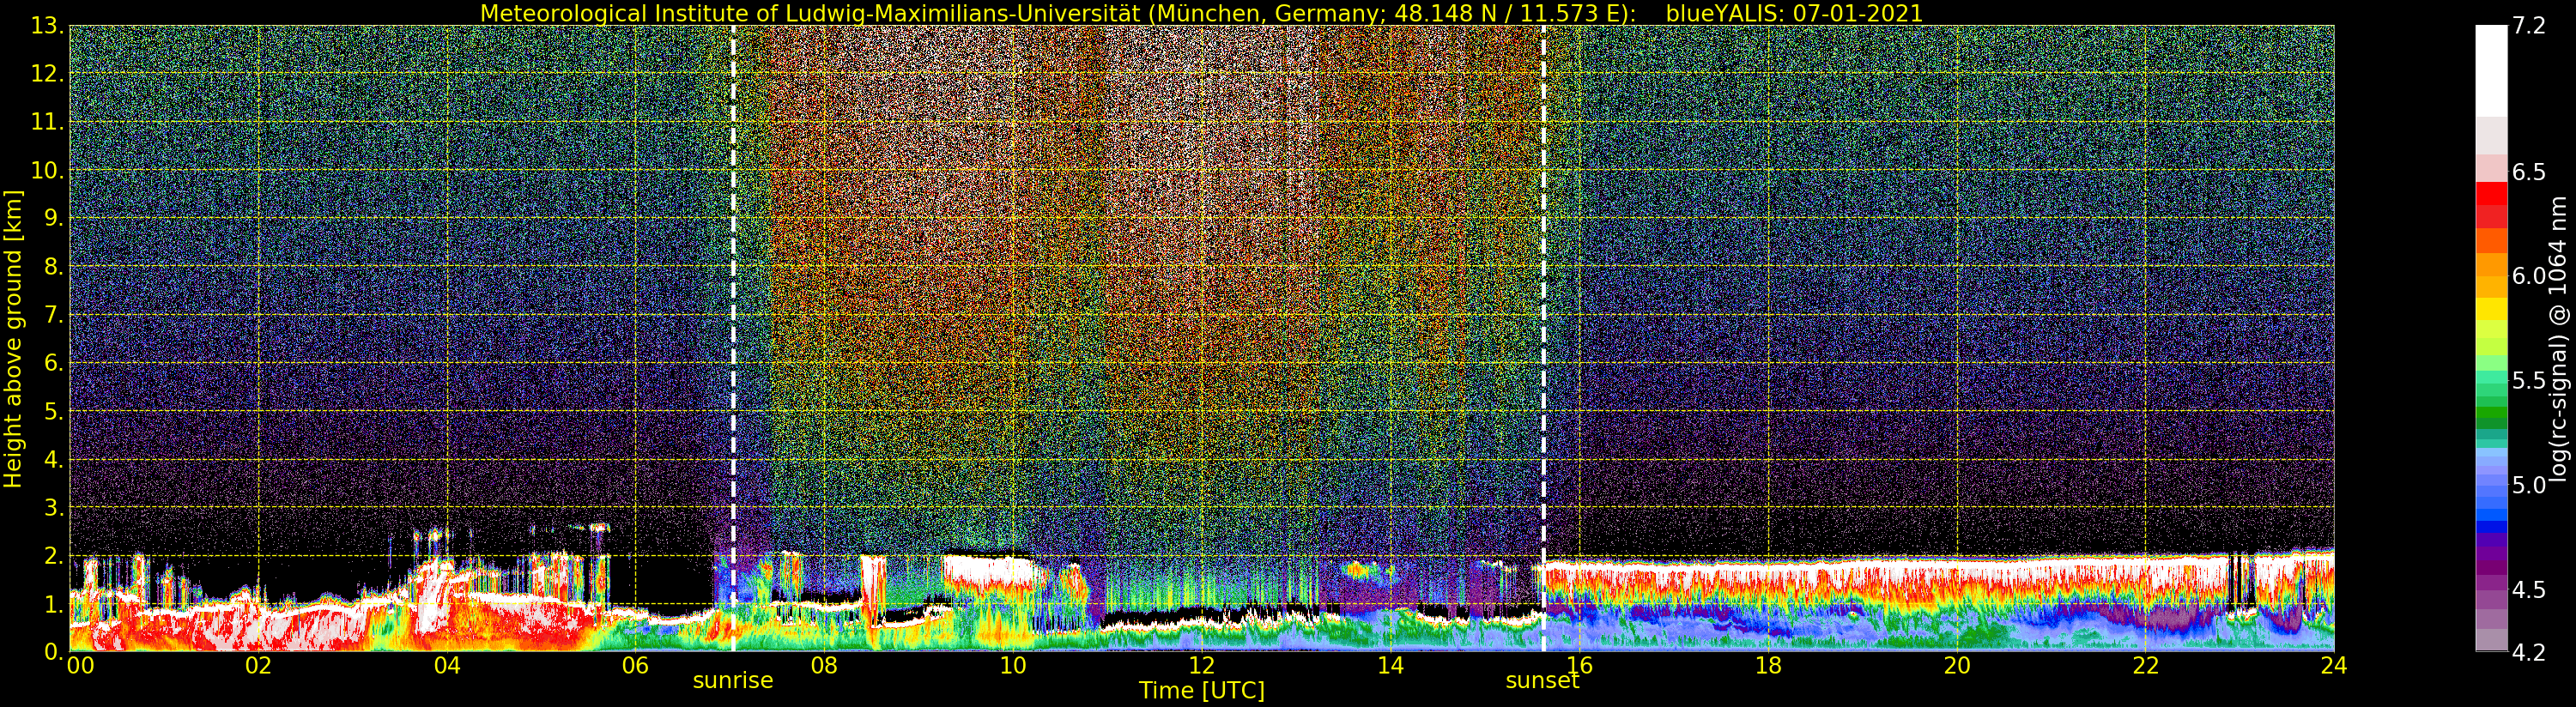Click the "6." height axis tick

[x=56, y=363]
